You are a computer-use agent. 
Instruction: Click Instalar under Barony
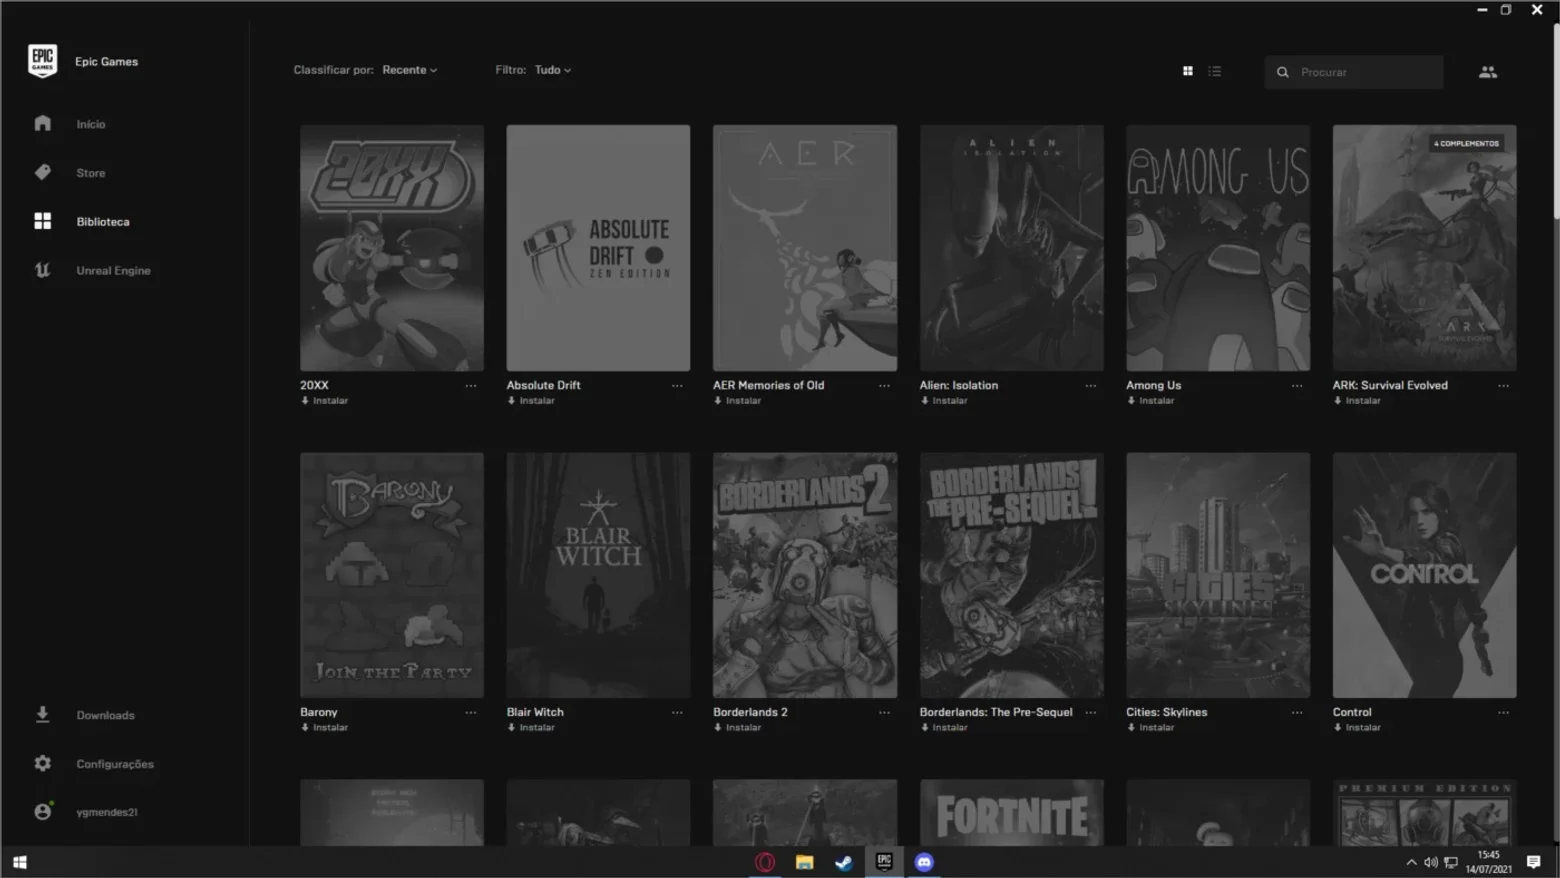(x=325, y=728)
